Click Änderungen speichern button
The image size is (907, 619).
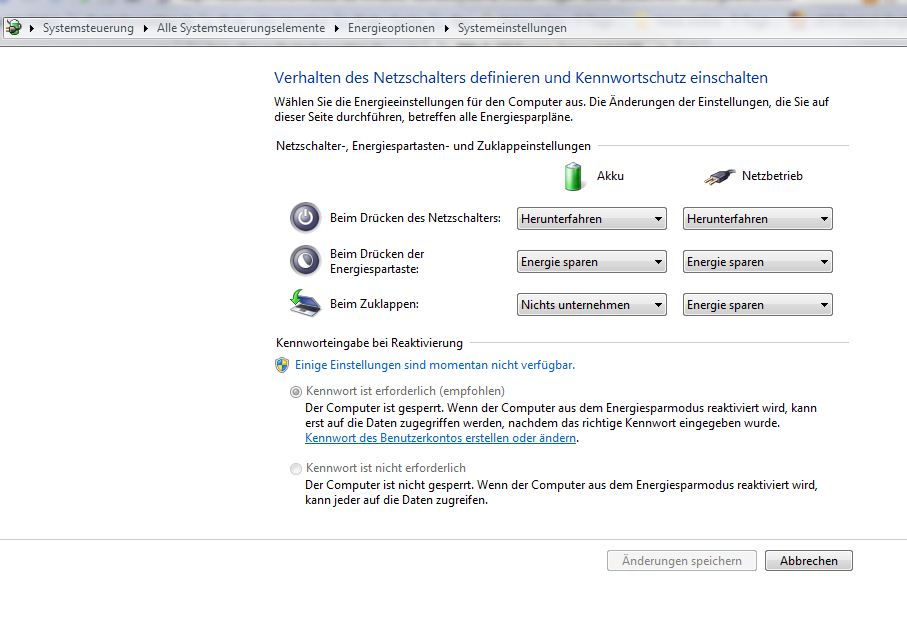click(681, 561)
